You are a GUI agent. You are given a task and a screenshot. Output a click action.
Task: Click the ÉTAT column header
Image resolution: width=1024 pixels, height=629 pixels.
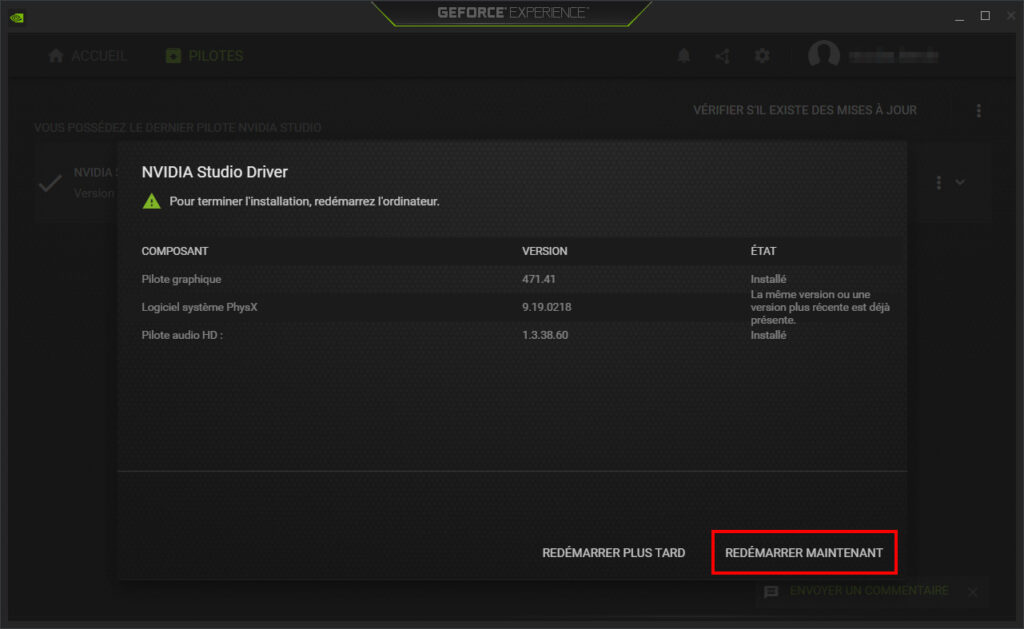[763, 251]
